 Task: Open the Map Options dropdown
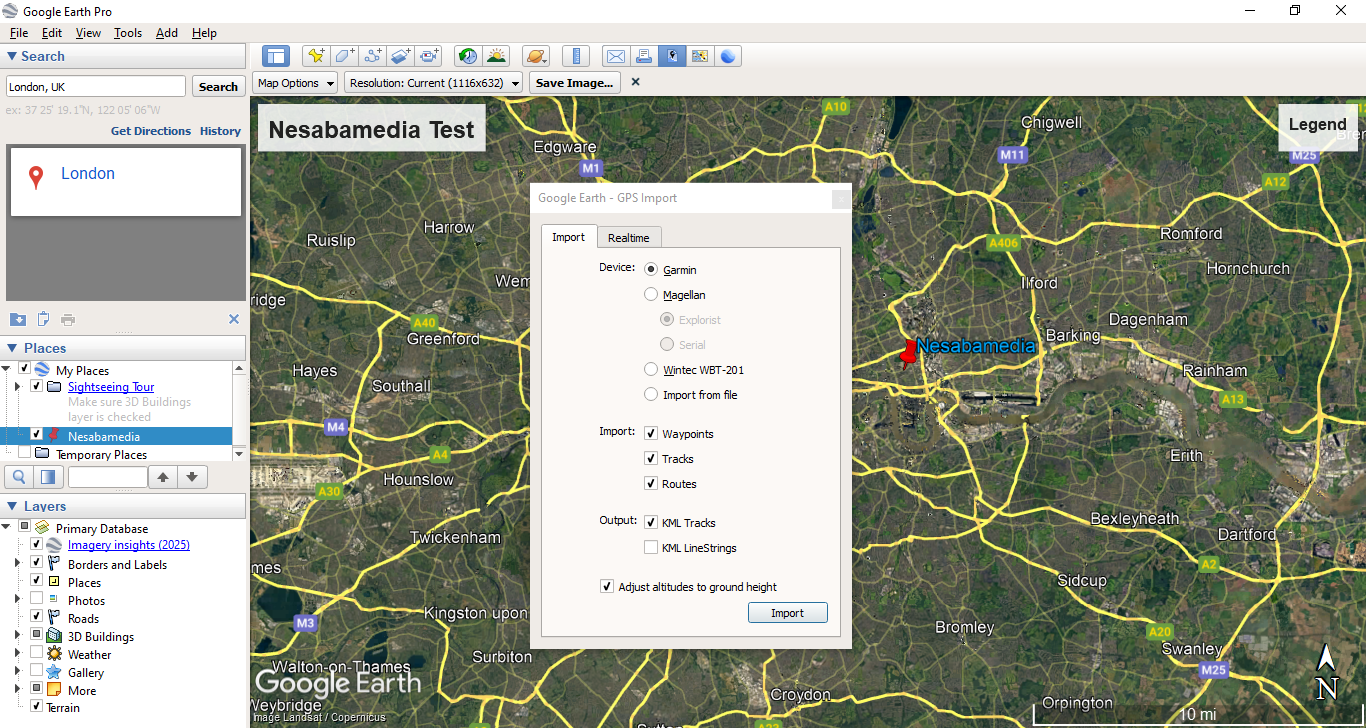click(x=294, y=83)
